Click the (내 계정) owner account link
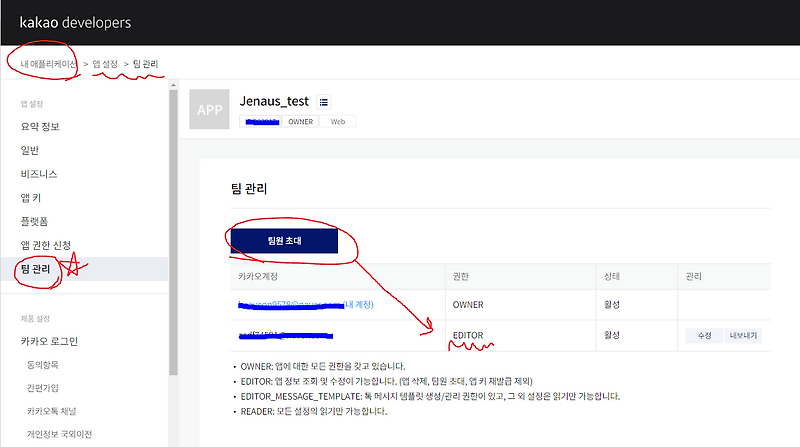This screenshot has width=800, height=447. pos(359,304)
